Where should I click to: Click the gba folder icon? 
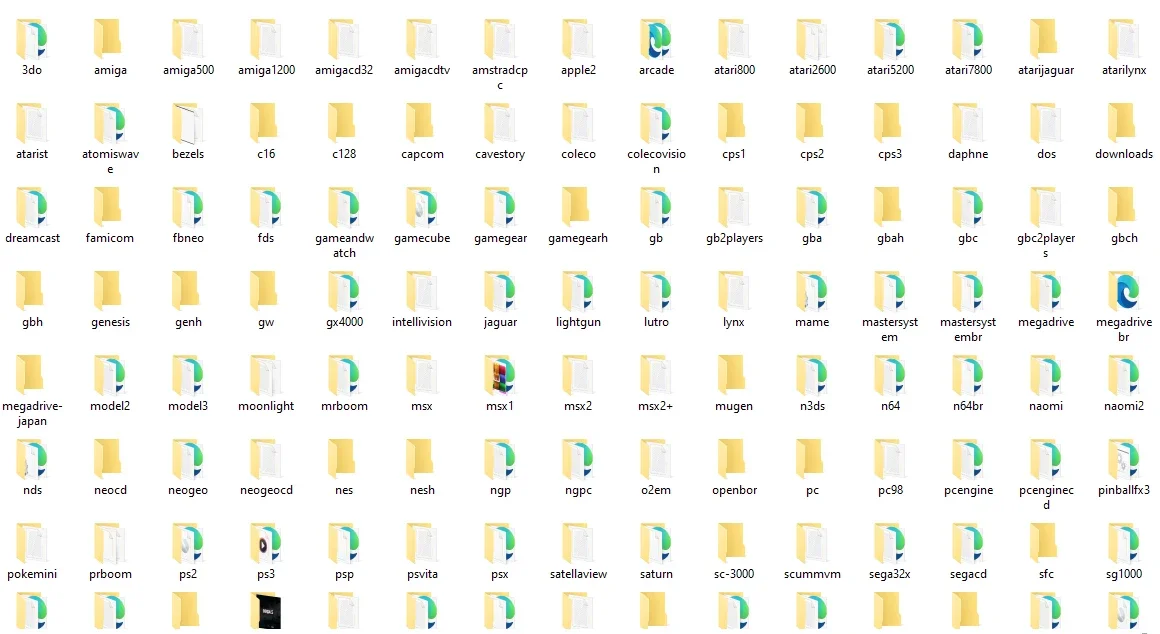[812, 207]
